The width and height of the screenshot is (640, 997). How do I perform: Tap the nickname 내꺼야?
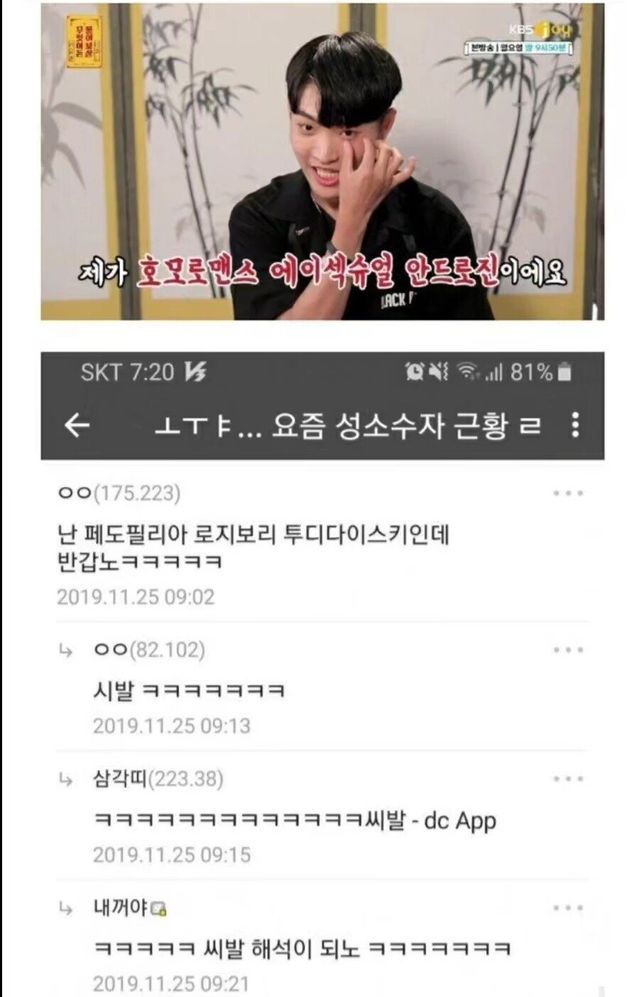pos(120,907)
